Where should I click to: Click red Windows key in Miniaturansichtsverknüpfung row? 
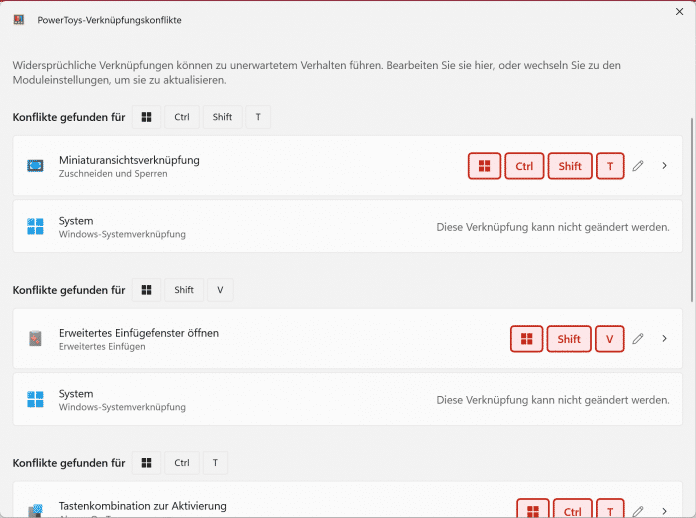click(484, 166)
